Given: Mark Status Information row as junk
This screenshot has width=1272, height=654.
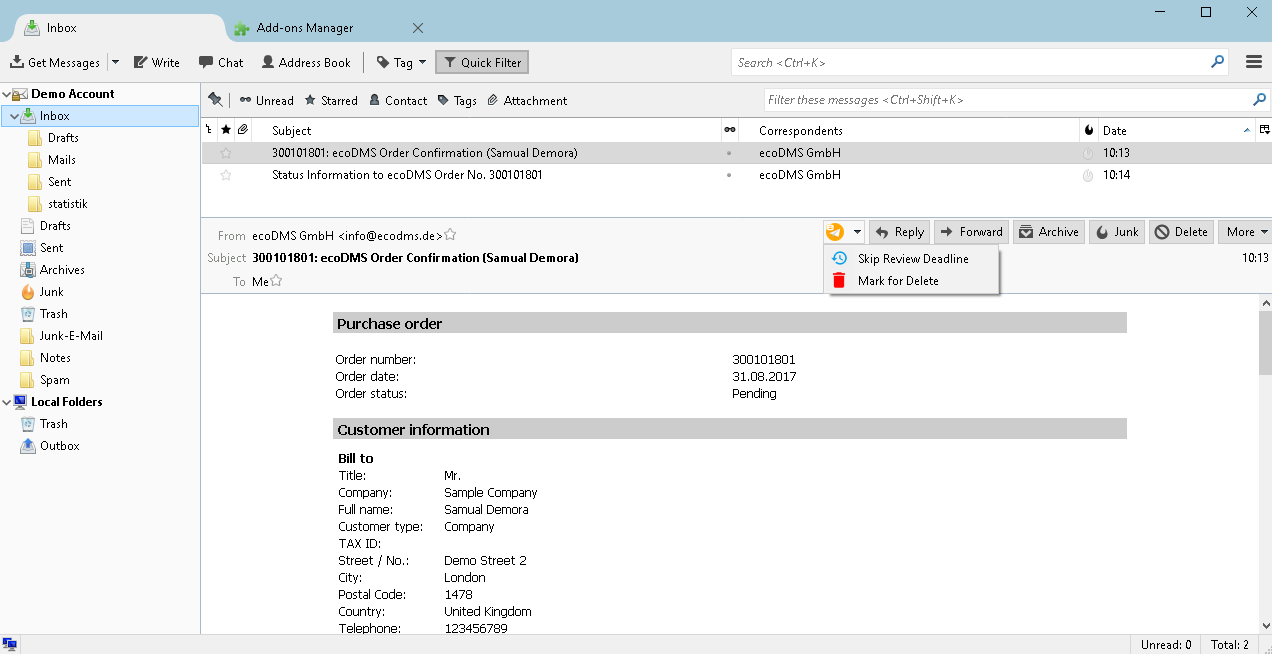Looking at the screenshot, I should click(1088, 175).
